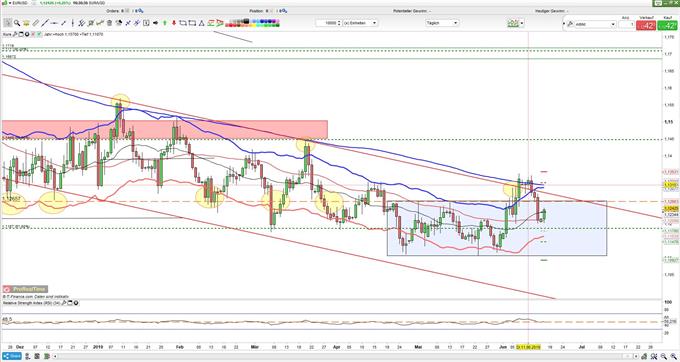This screenshot has height=362, width=680.
Task: Click the highlighted date label on time axis
Action: pos(528,347)
